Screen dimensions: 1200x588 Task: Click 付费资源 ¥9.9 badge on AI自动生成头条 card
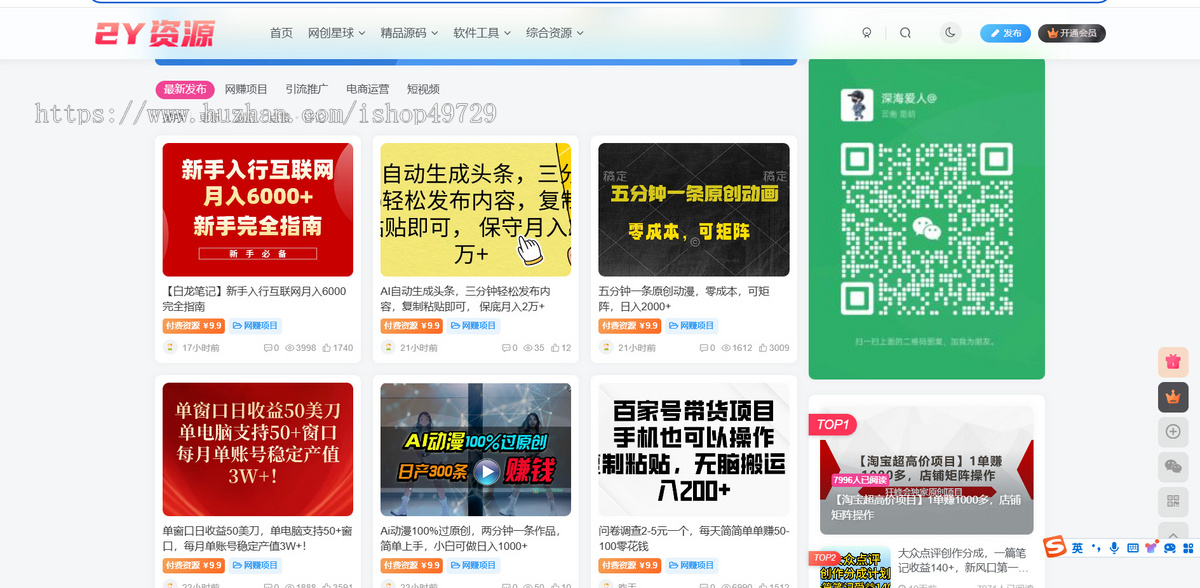(411, 326)
